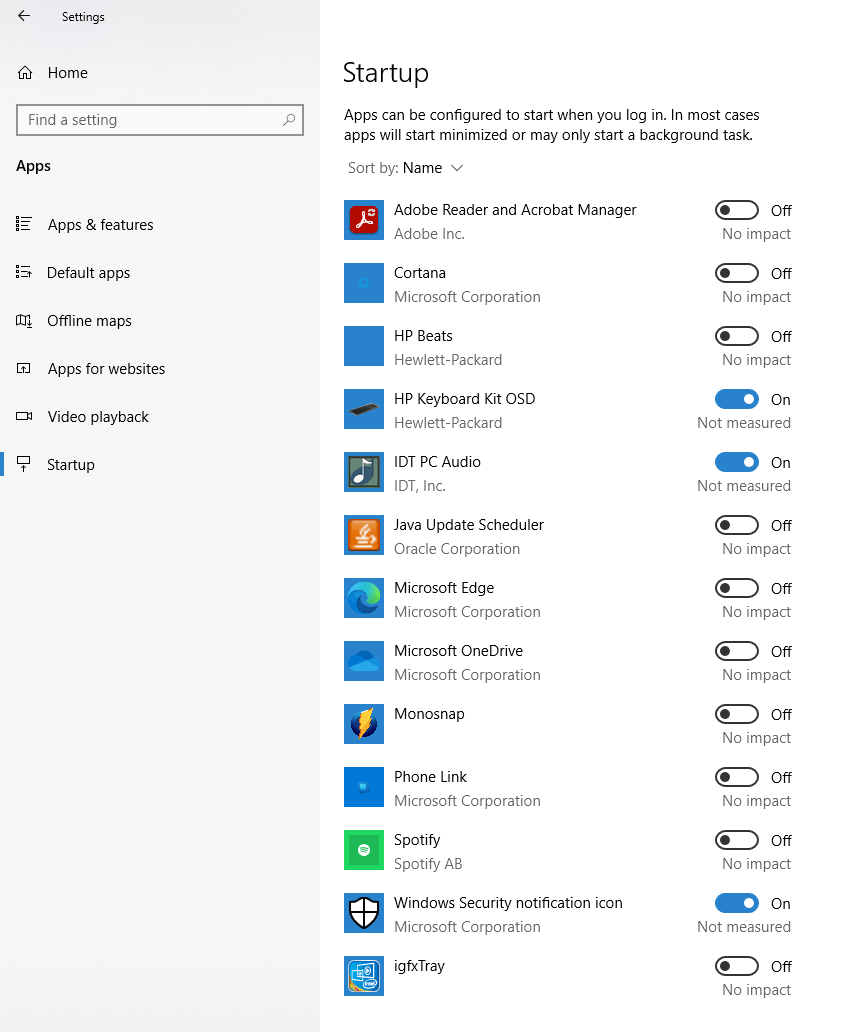This screenshot has width=850, height=1032.
Task: Click the Spotify green icon
Action: (363, 850)
